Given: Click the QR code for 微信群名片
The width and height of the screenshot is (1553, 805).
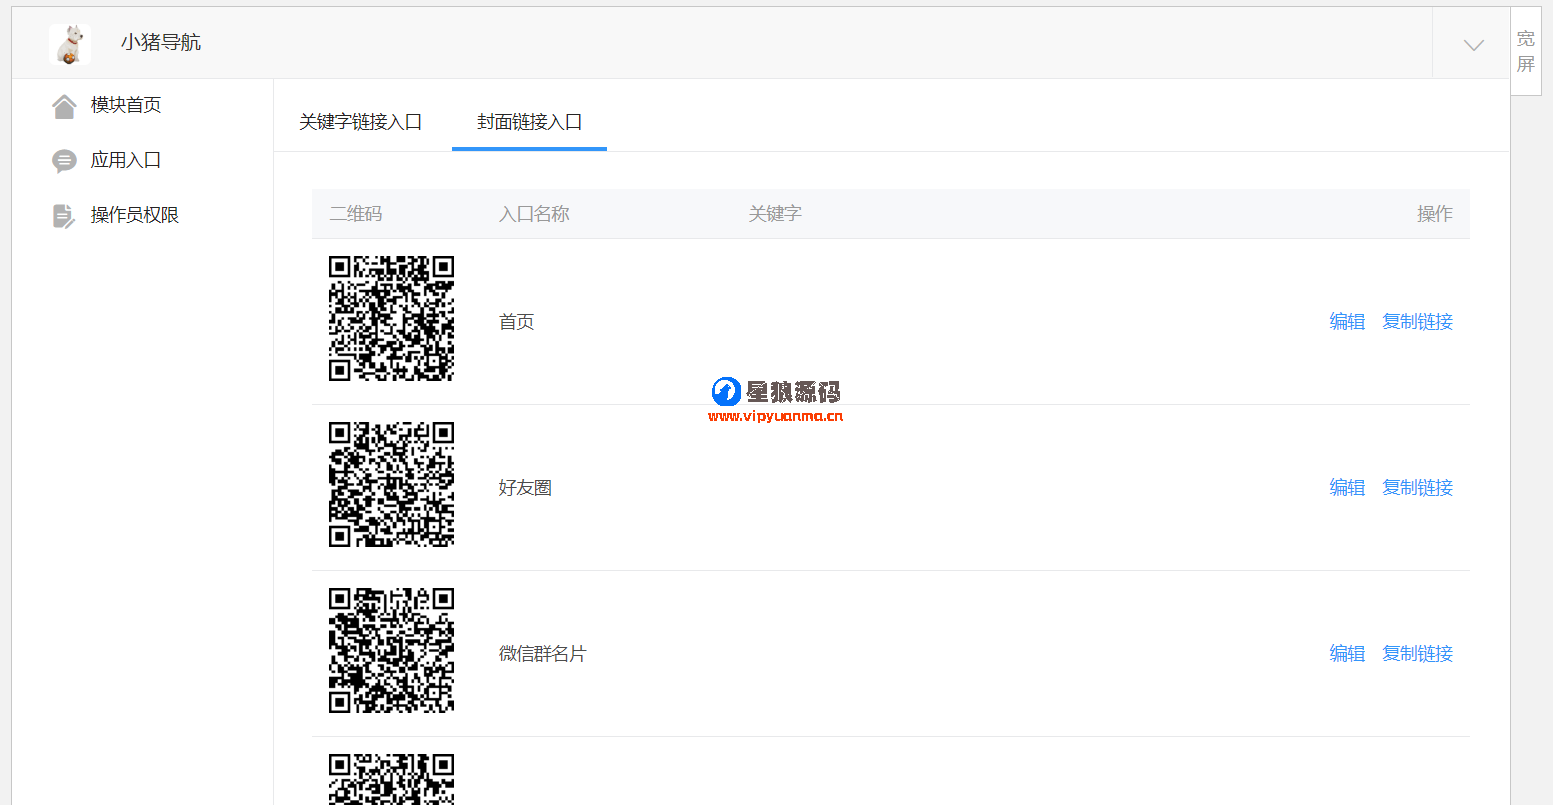Looking at the screenshot, I should pyautogui.click(x=392, y=650).
